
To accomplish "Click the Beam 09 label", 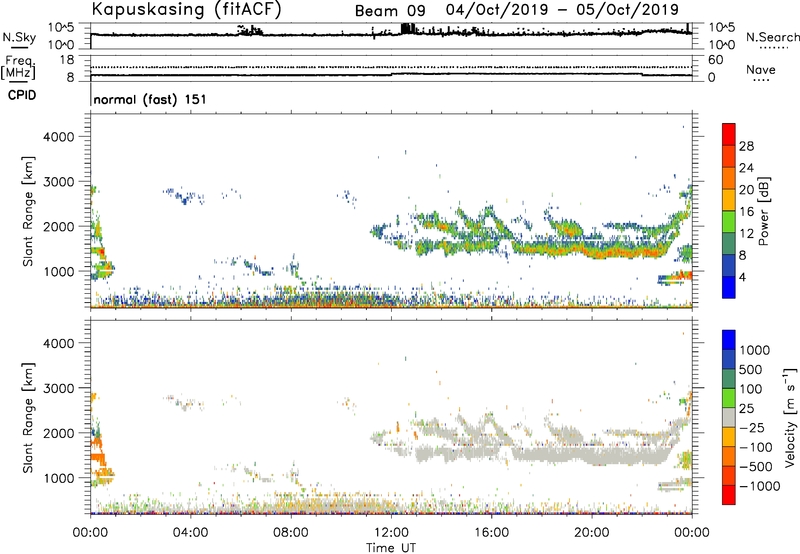I will 390,11.
